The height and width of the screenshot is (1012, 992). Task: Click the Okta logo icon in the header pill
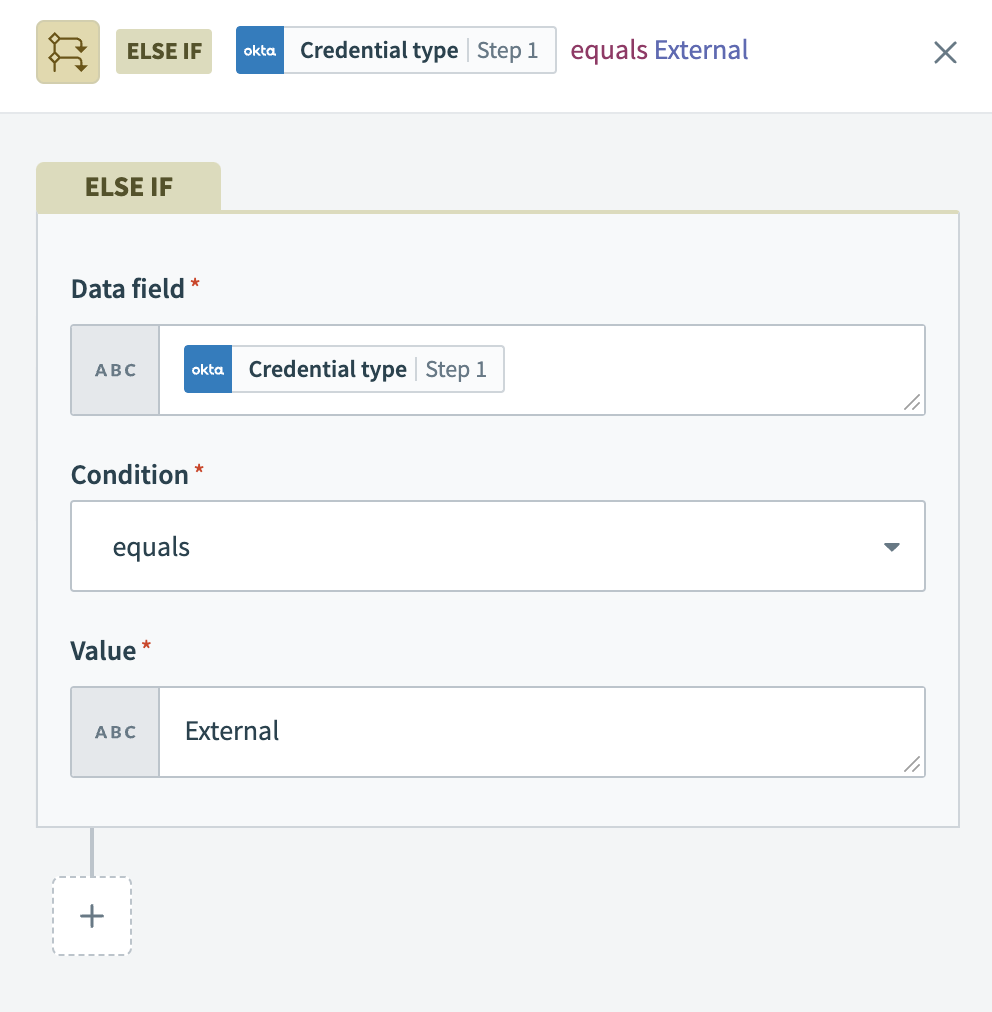(x=258, y=50)
